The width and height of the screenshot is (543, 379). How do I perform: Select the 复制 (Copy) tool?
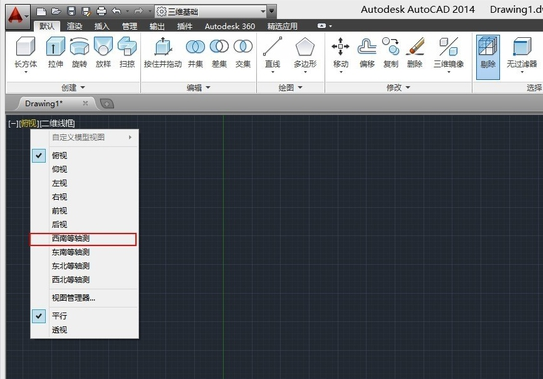391,52
